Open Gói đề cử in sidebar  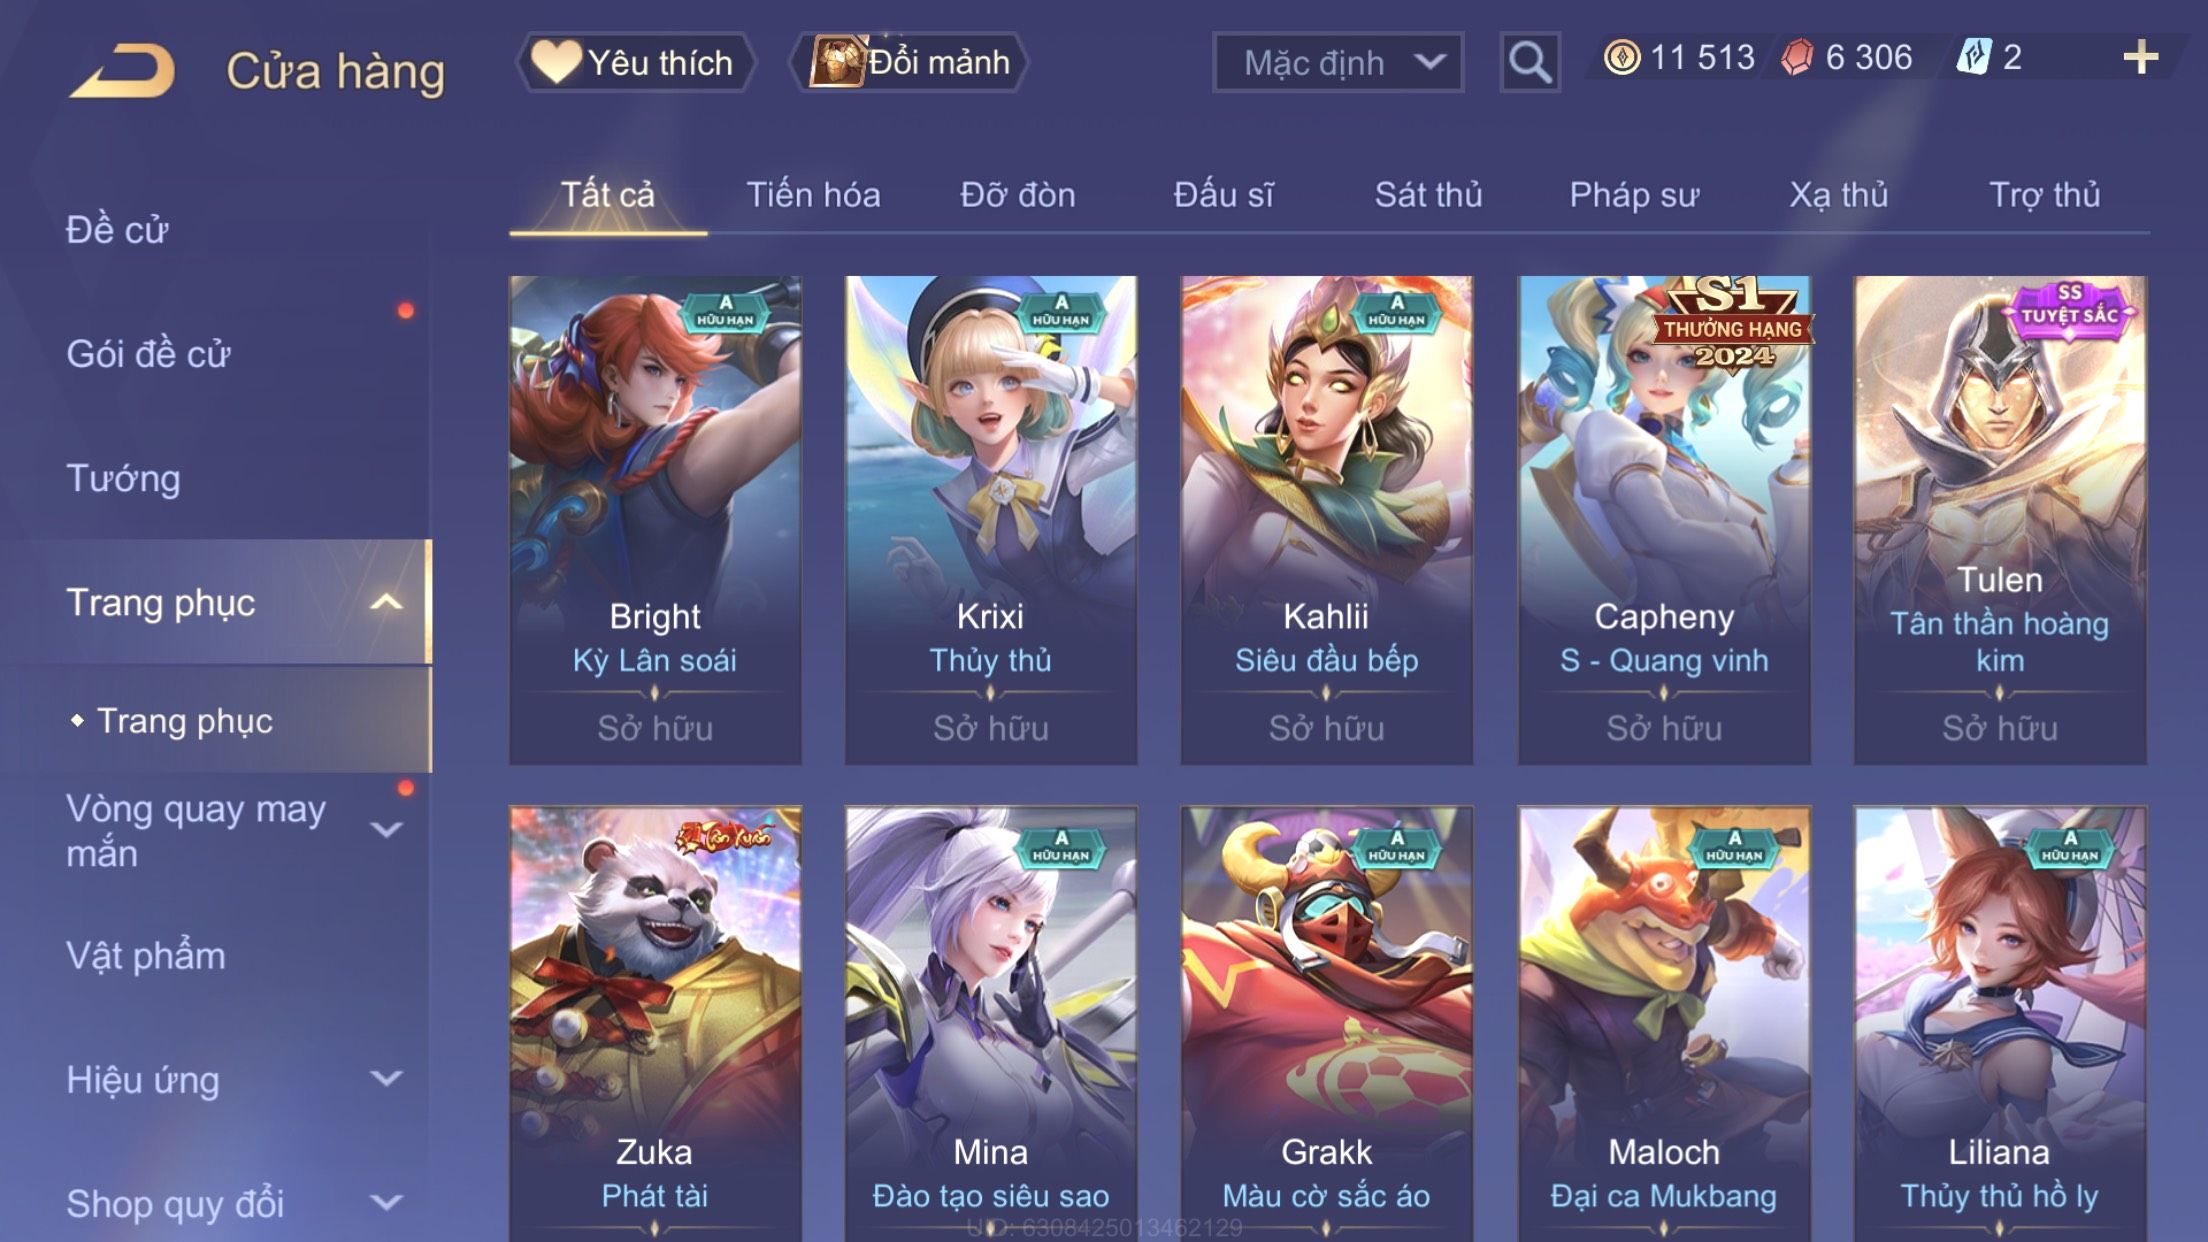[x=148, y=353]
